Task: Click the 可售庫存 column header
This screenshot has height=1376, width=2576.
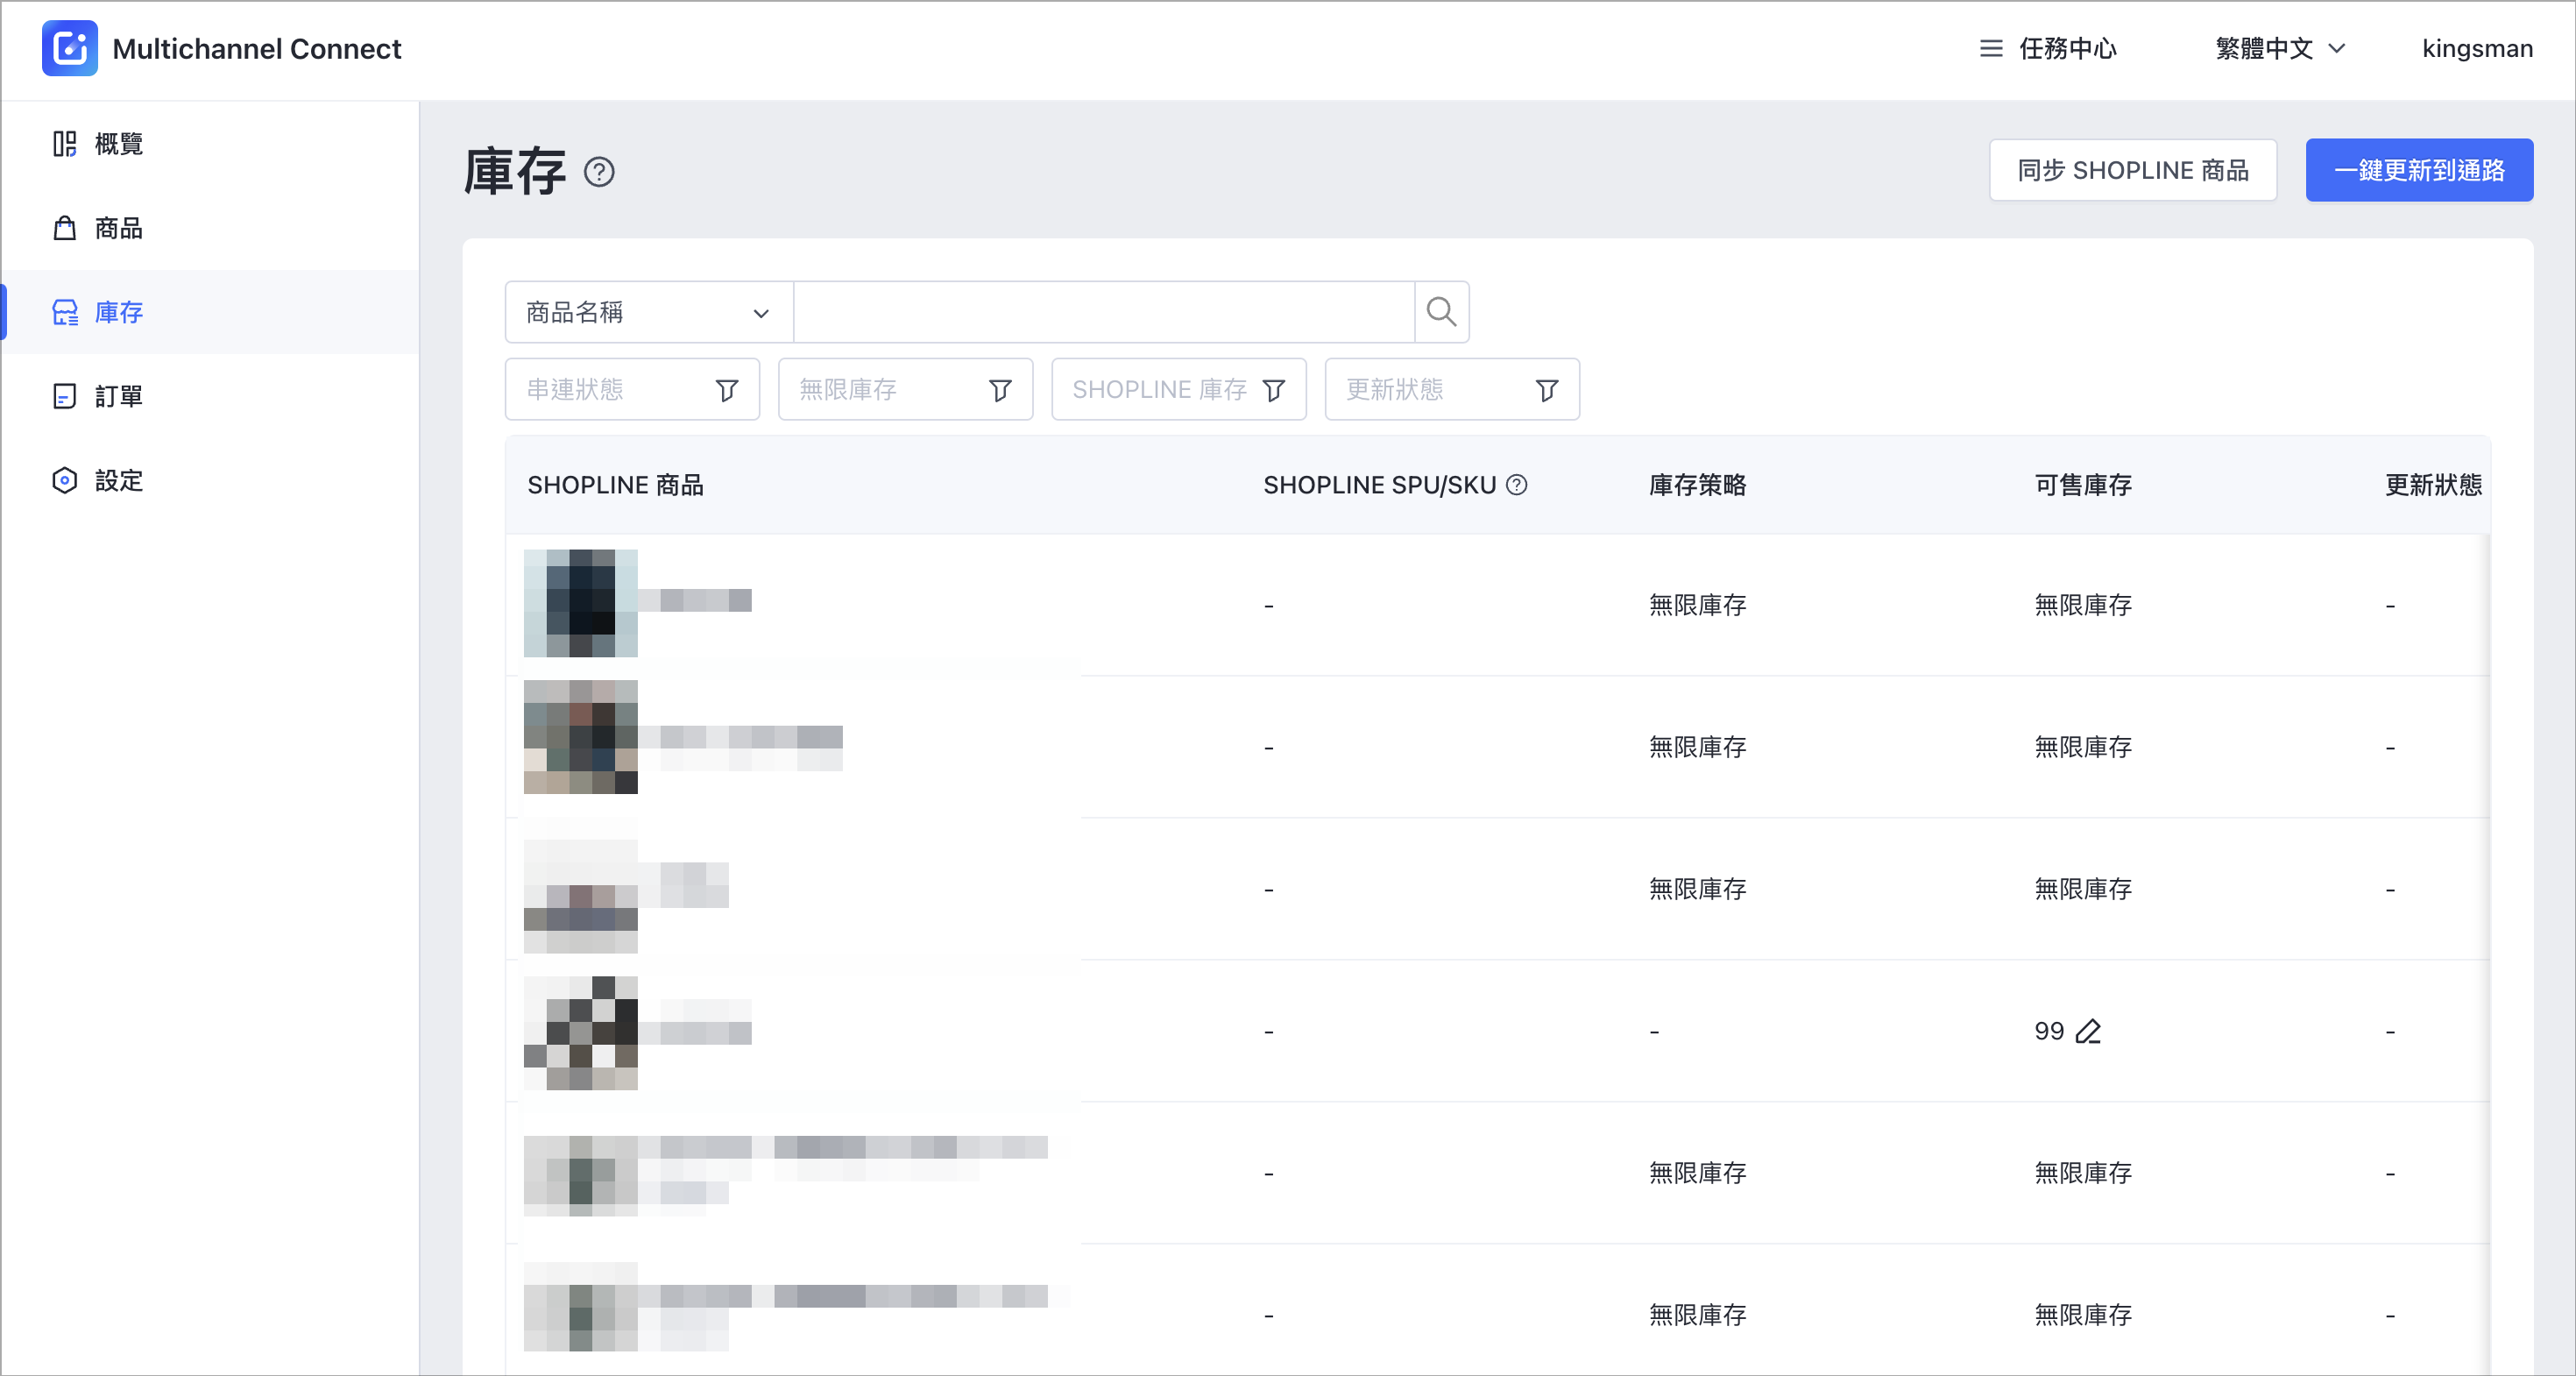Action: pos(2083,485)
